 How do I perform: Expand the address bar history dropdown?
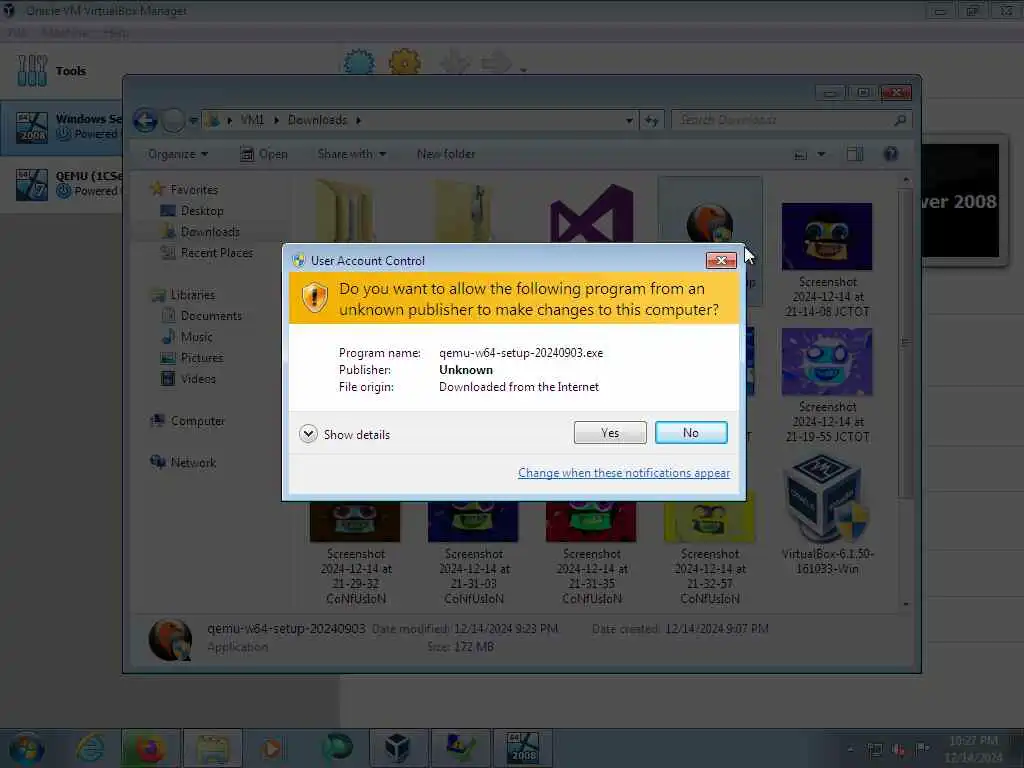(629, 120)
